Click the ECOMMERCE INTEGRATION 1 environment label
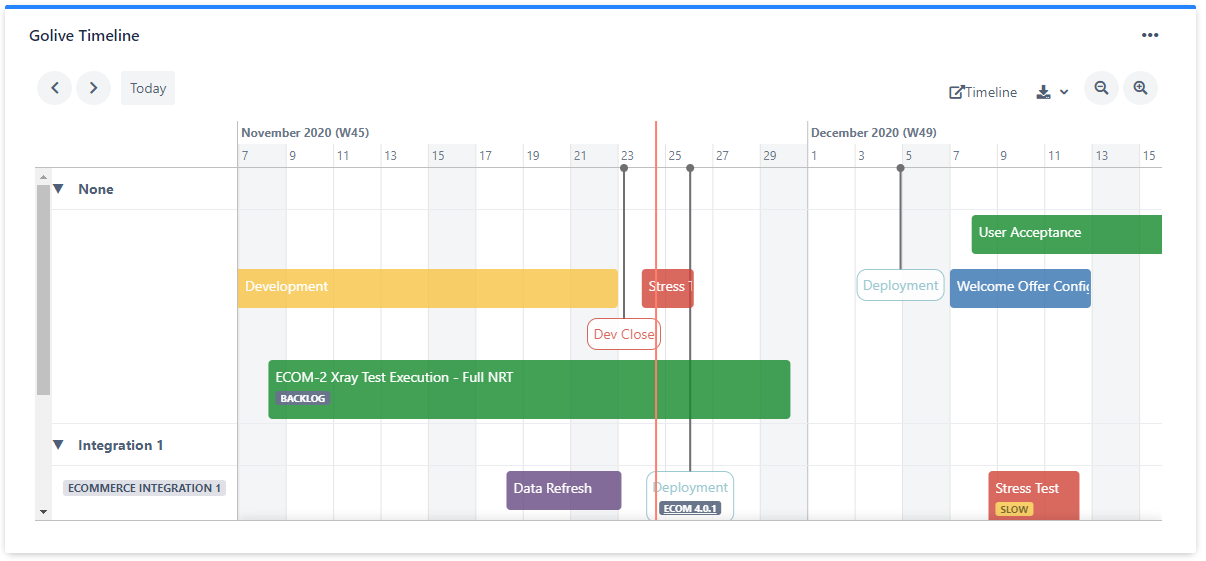Screen dimensions: 1206x561 click(144, 488)
